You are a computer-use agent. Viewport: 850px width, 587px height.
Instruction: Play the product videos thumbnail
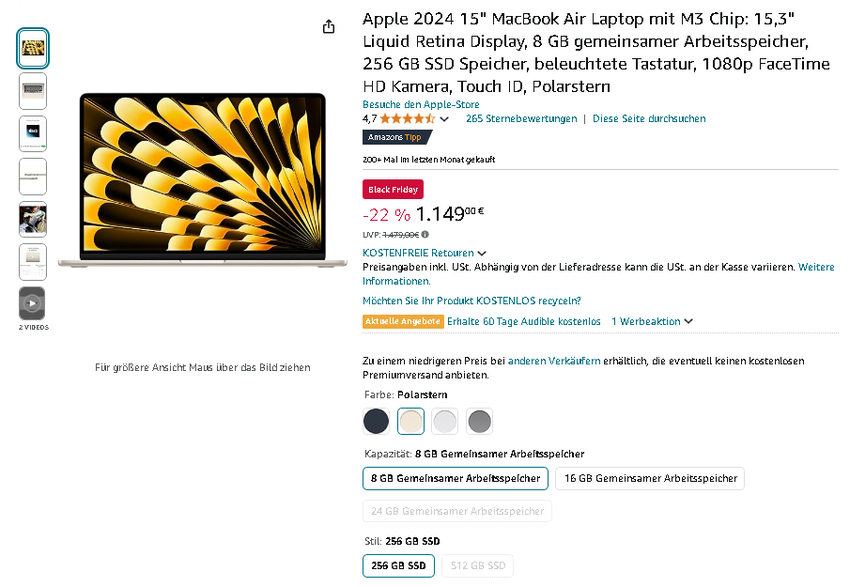tap(32, 303)
